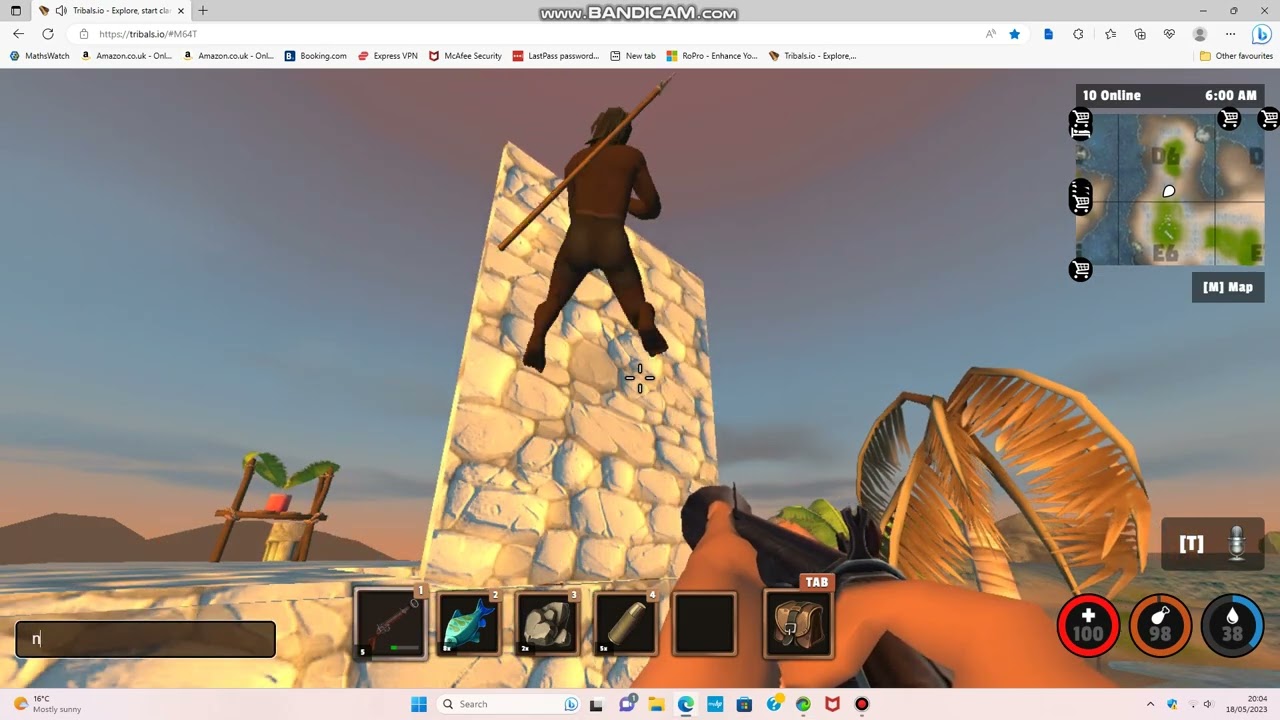This screenshot has height=720, width=1280.
Task: Click the hunger meter showing 98
Action: pyautogui.click(x=1160, y=626)
